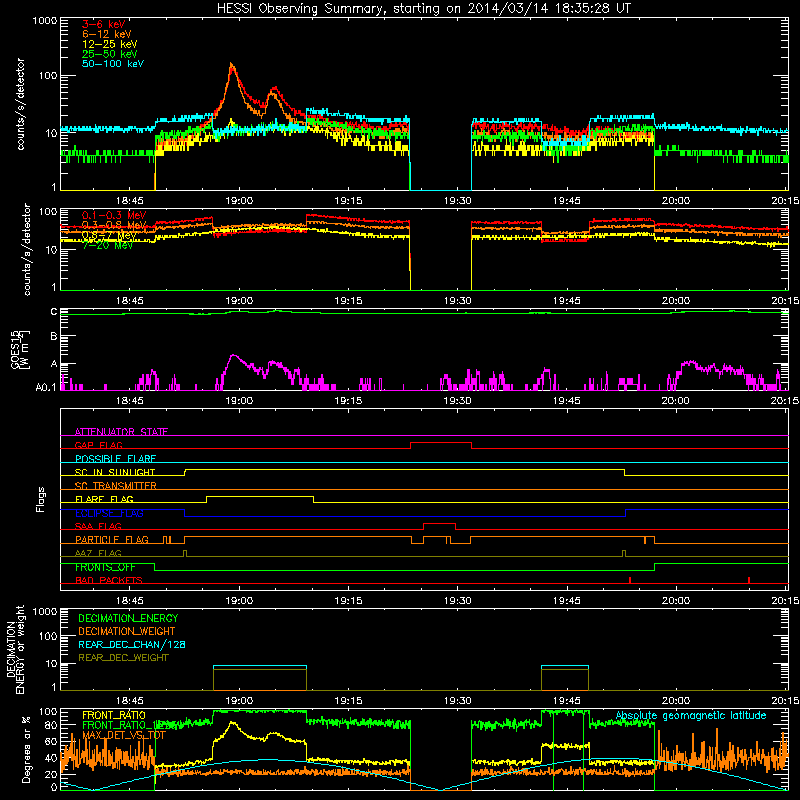
Task: Click the 18:45 tick under the decimation panel
Action: pyautogui.click(x=130, y=701)
